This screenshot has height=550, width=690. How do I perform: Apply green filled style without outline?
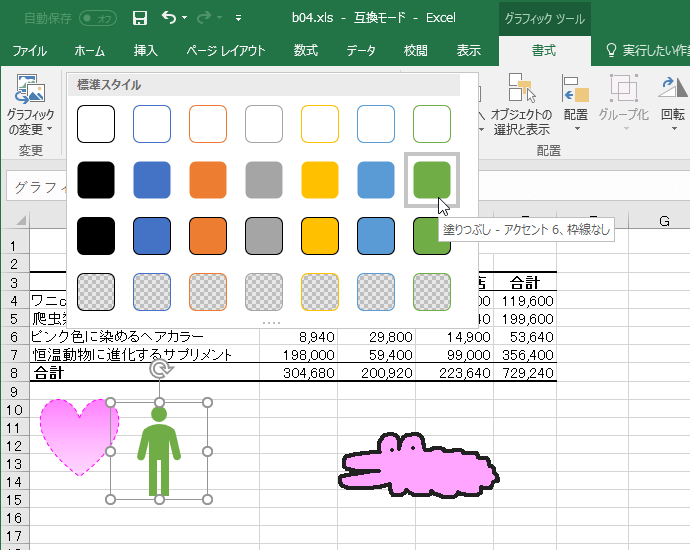tap(432, 180)
